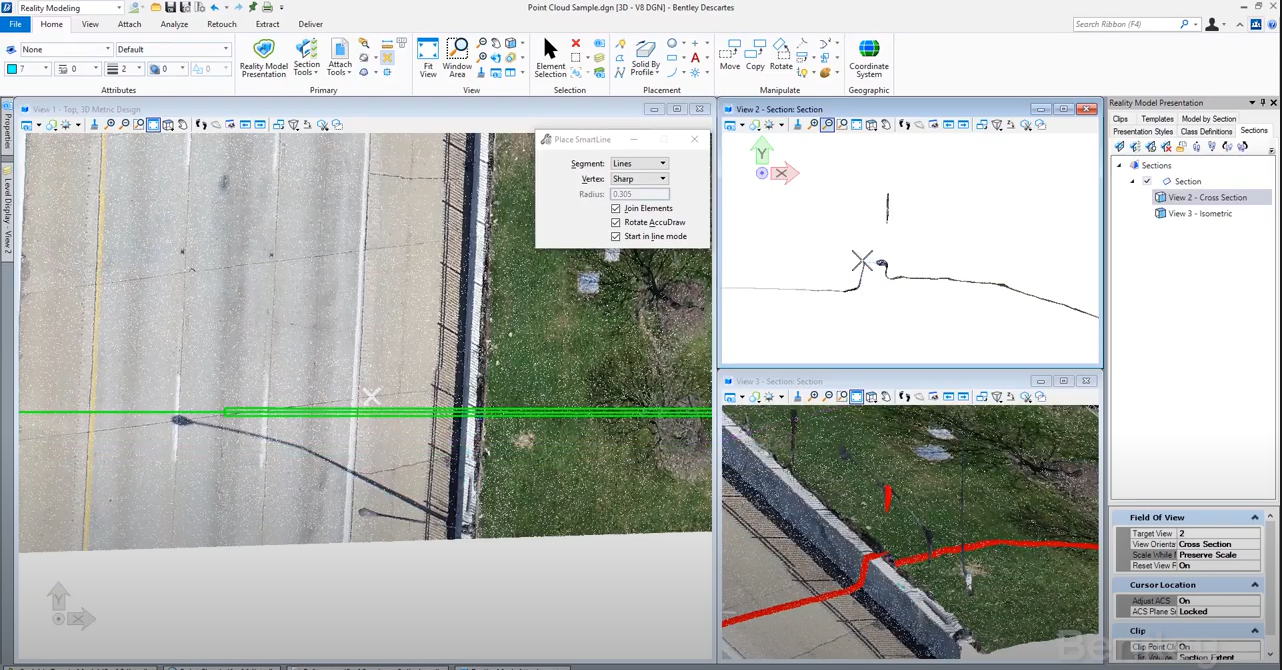The image size is (1282, 670).
Task: Open Templates tab in presentation panel
Action: coord(1157,119)
